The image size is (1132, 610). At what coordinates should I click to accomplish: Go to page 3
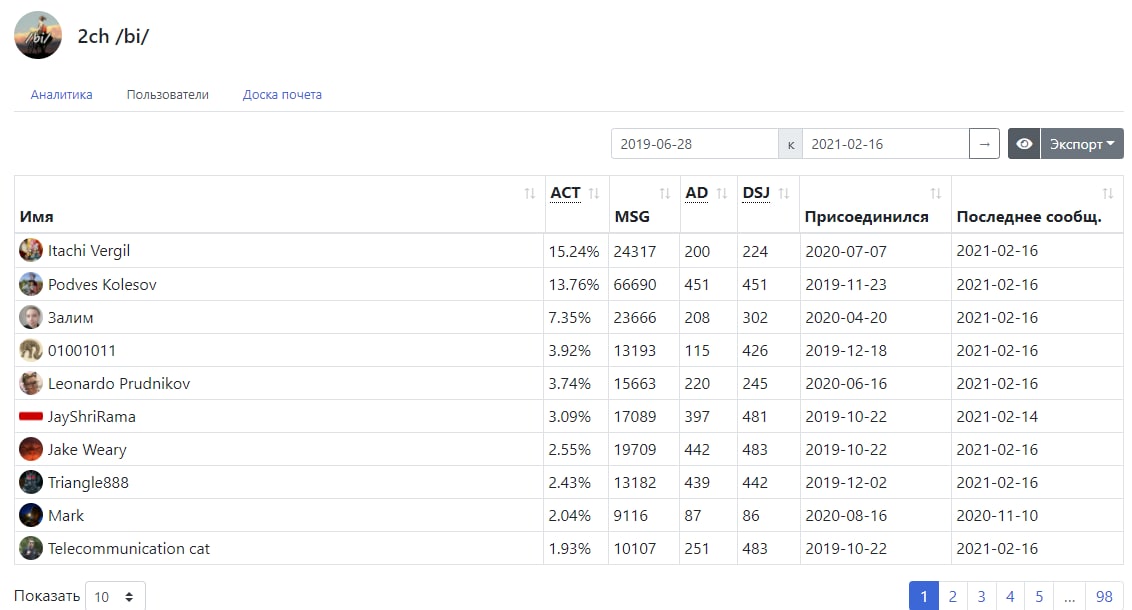982,596
